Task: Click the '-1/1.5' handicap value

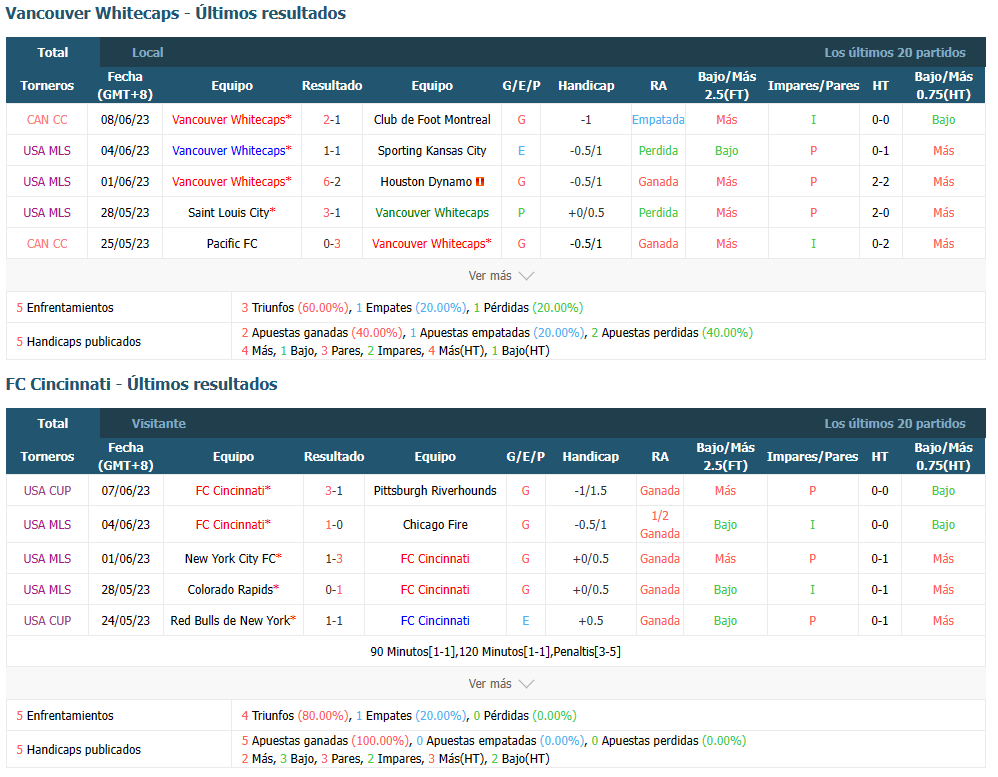Action: 591,491
